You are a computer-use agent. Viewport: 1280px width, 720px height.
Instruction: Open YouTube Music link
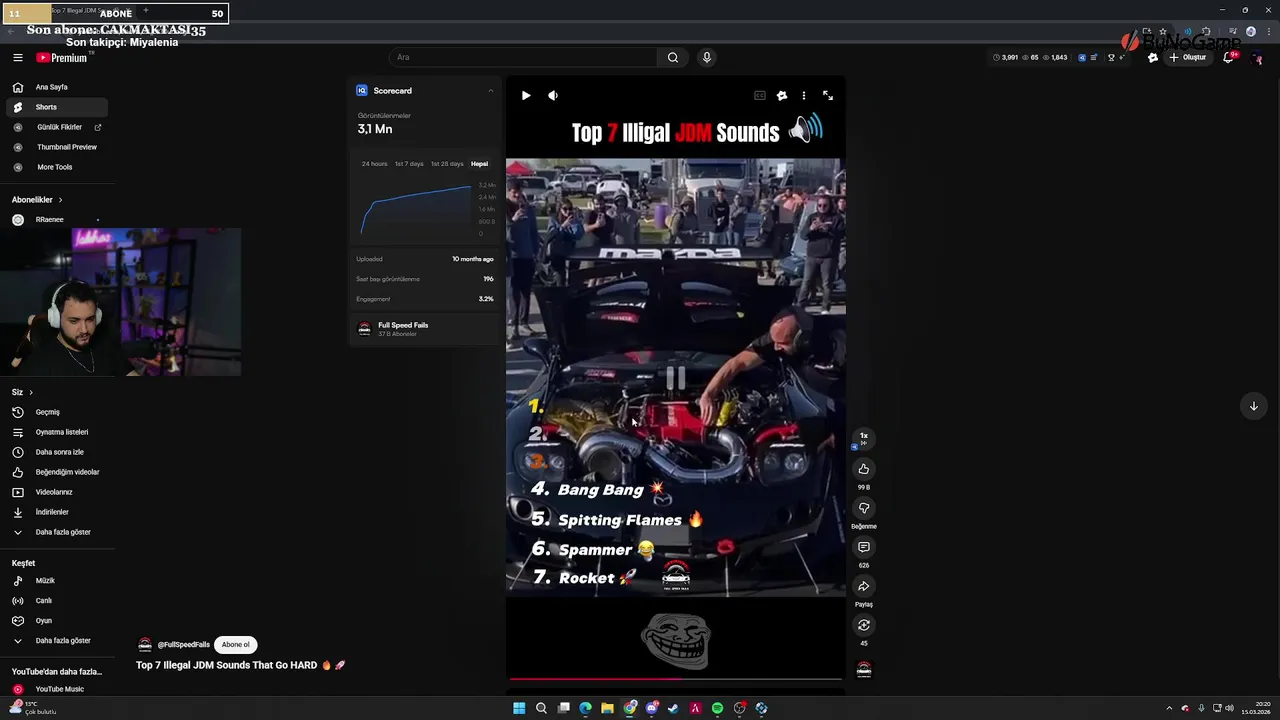point(55,689)
